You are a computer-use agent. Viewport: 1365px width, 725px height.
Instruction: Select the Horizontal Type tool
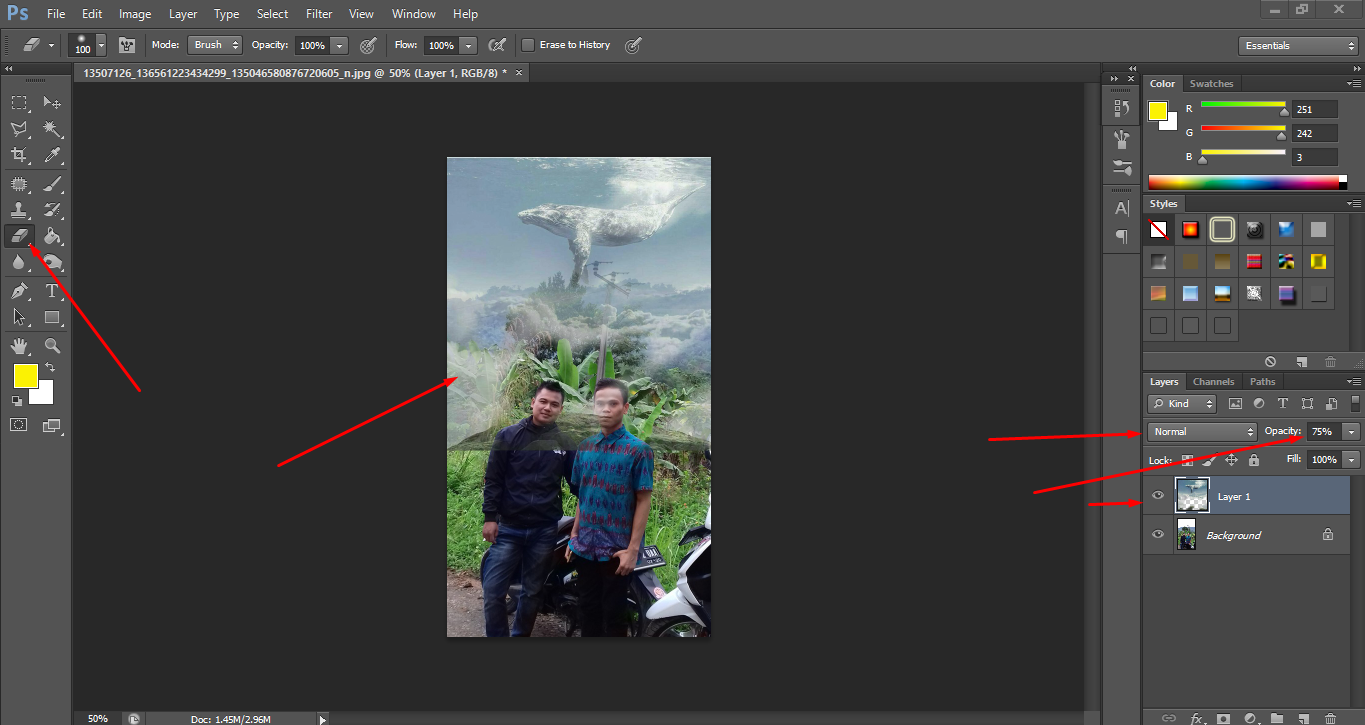[x=52, y=291]
